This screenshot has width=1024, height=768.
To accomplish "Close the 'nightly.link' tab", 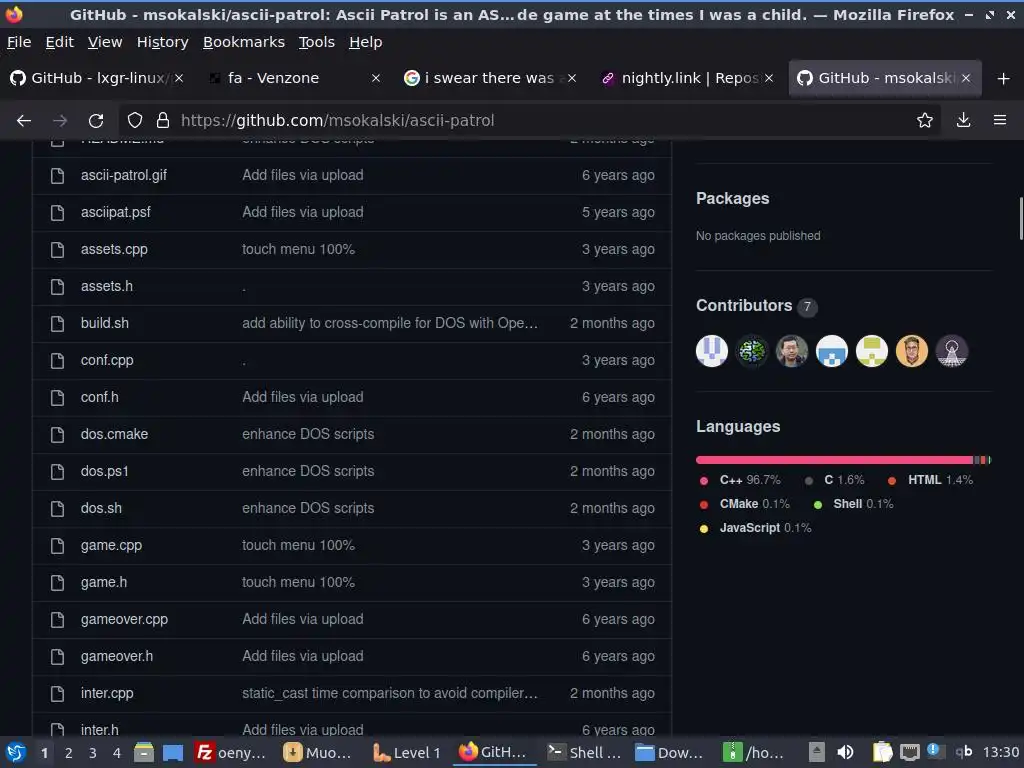I will [x=769, y=78].
